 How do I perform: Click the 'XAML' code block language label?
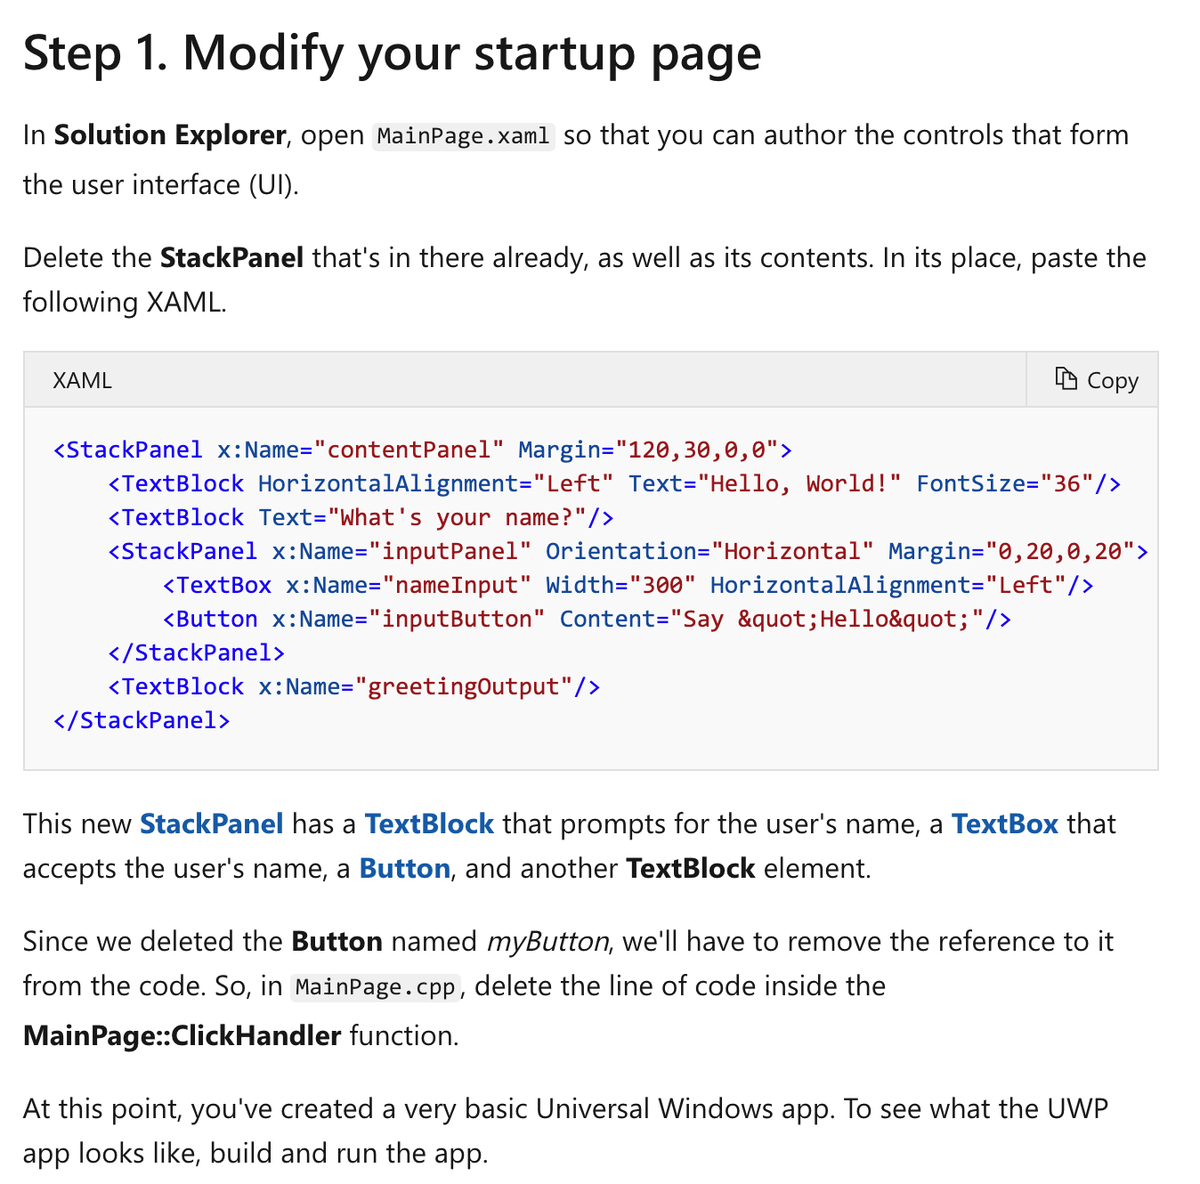[82, 380]
